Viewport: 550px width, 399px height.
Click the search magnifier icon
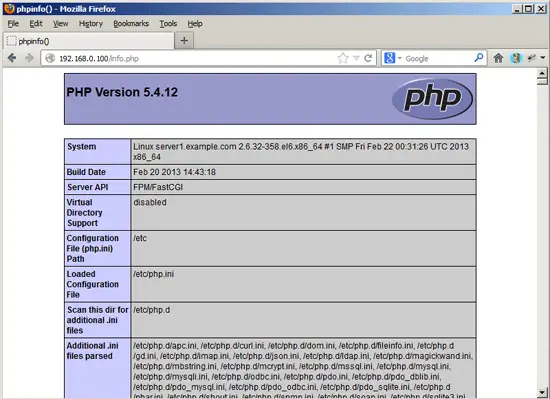tap(479, 58)
